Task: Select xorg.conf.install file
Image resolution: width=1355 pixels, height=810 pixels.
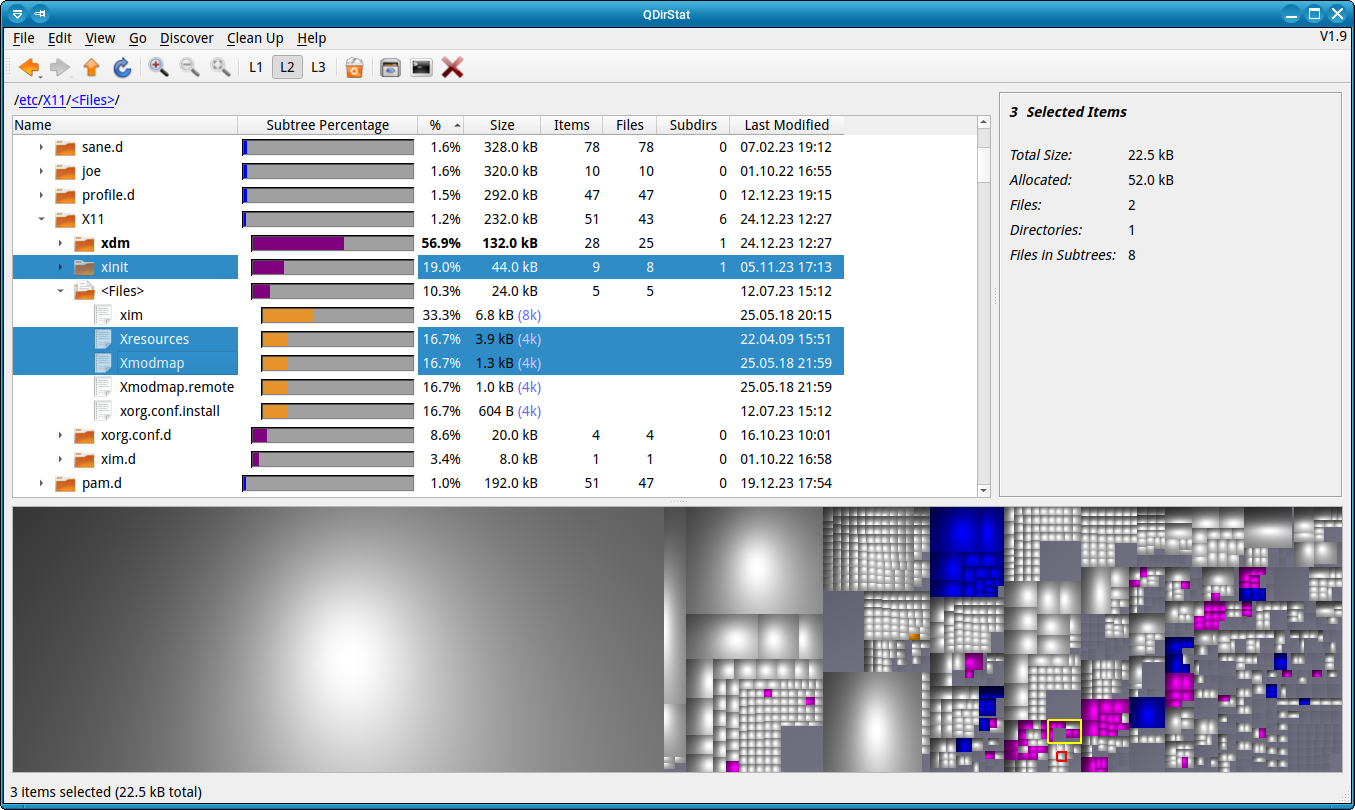Action: [428, 411]
